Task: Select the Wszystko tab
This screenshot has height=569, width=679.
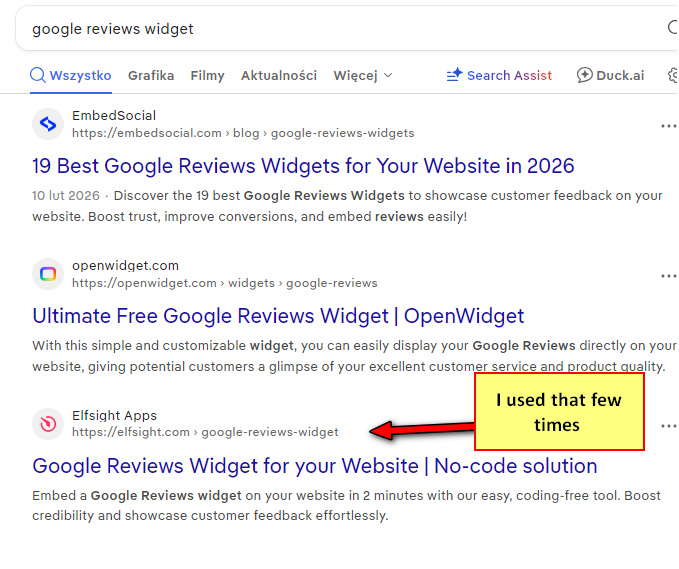Action: click(71, 76)
